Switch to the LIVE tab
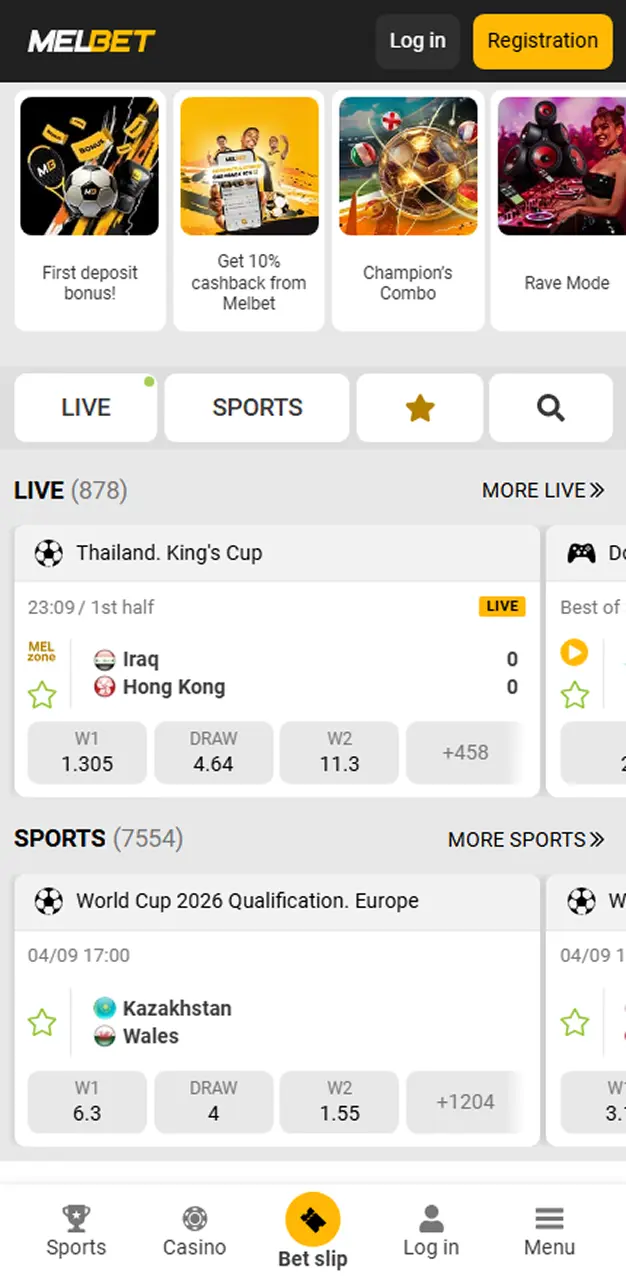 point(86,408)
